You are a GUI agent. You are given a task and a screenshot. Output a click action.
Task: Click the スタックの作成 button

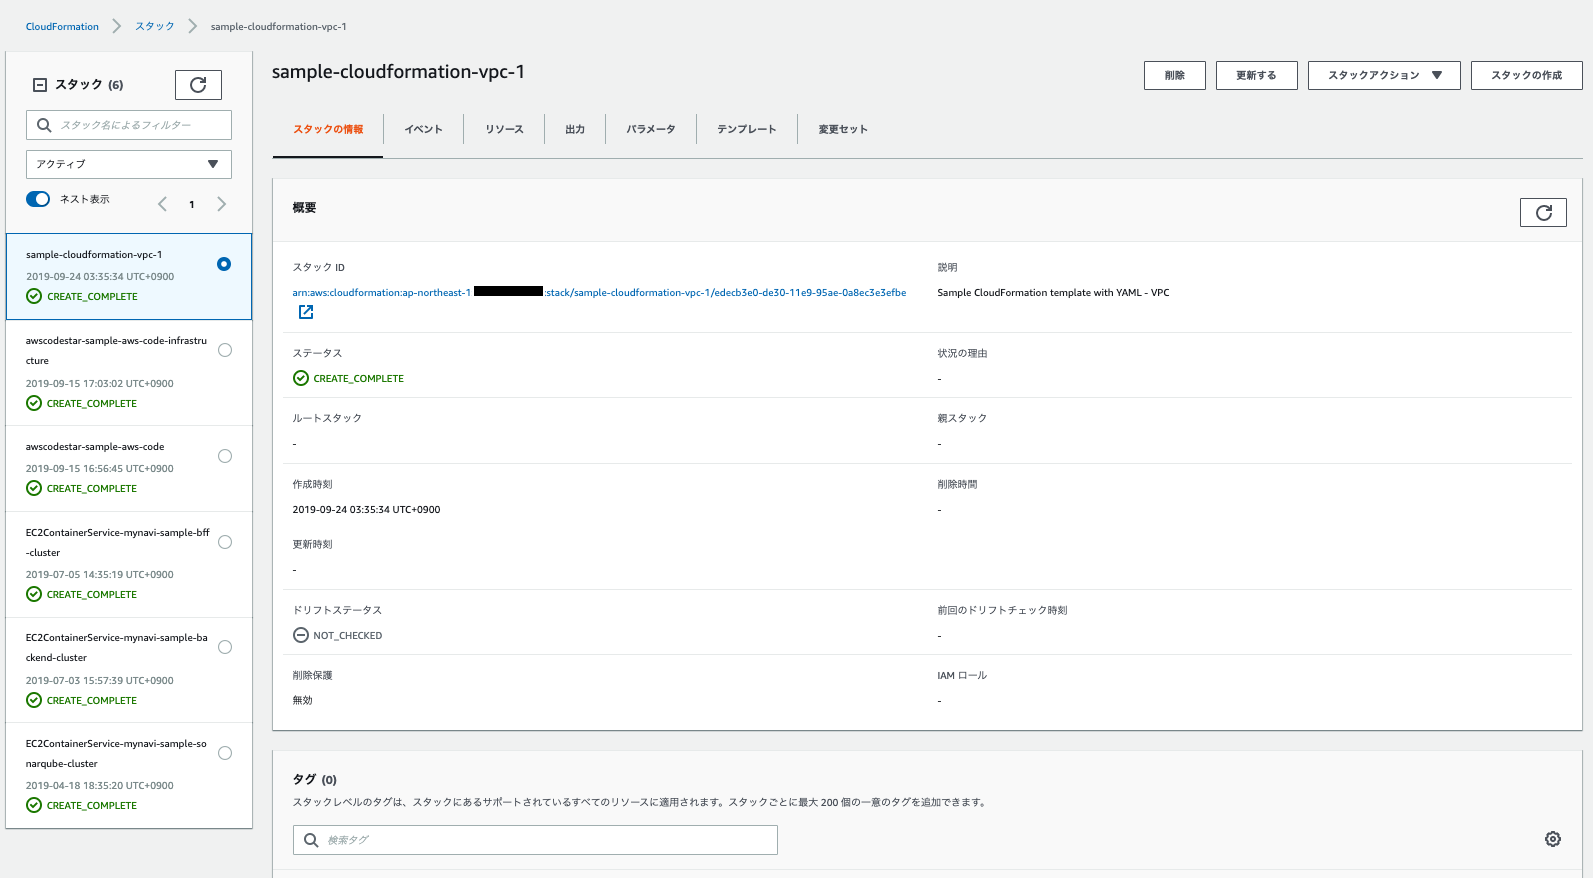(x=1526, y=75)
